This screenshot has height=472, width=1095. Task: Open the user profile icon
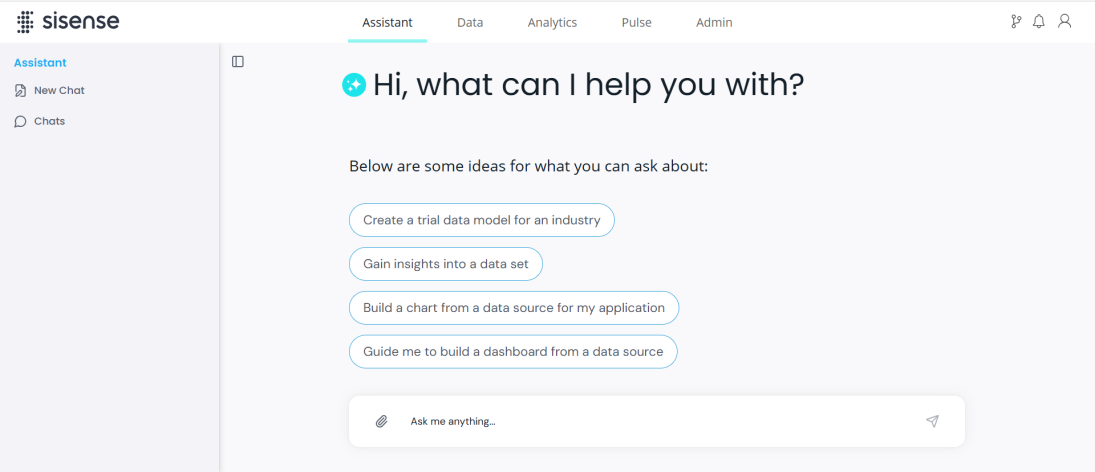coord(1064,22)
